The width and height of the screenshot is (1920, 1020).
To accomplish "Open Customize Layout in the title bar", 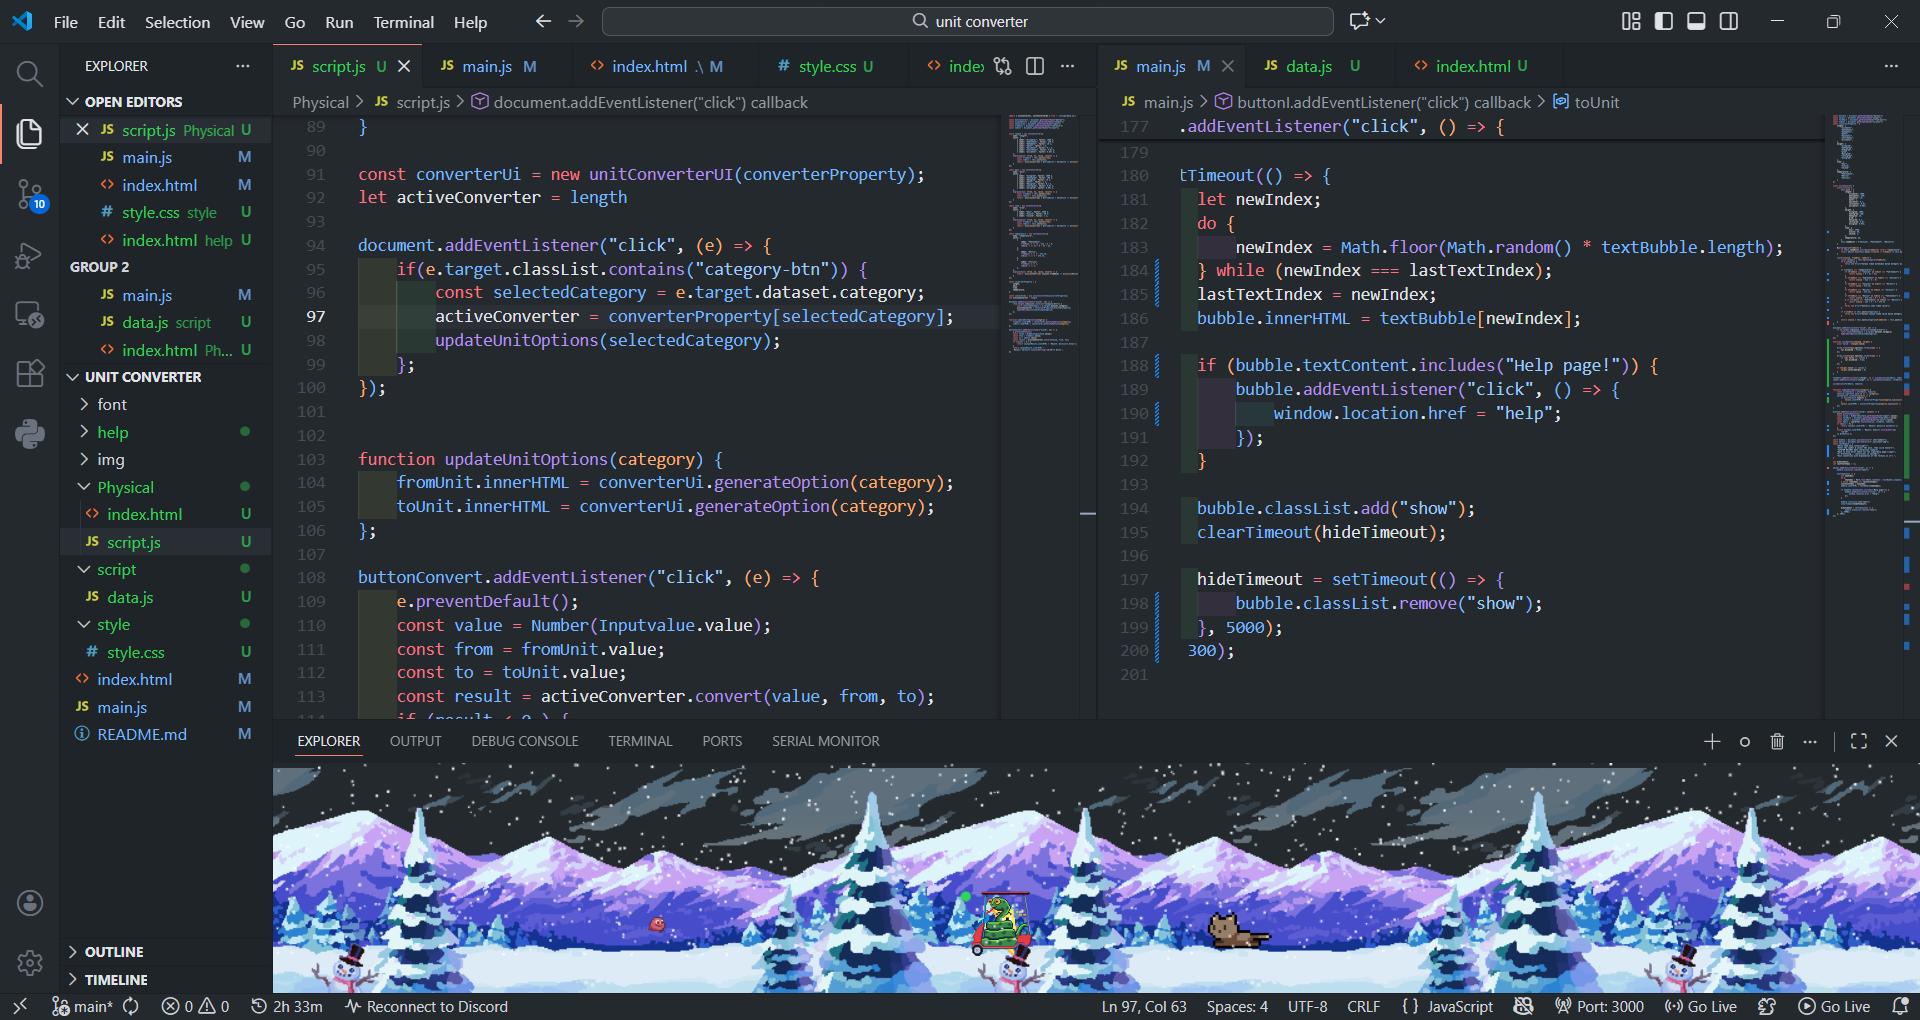I will pyautogui.click(x=1631, y=21).
